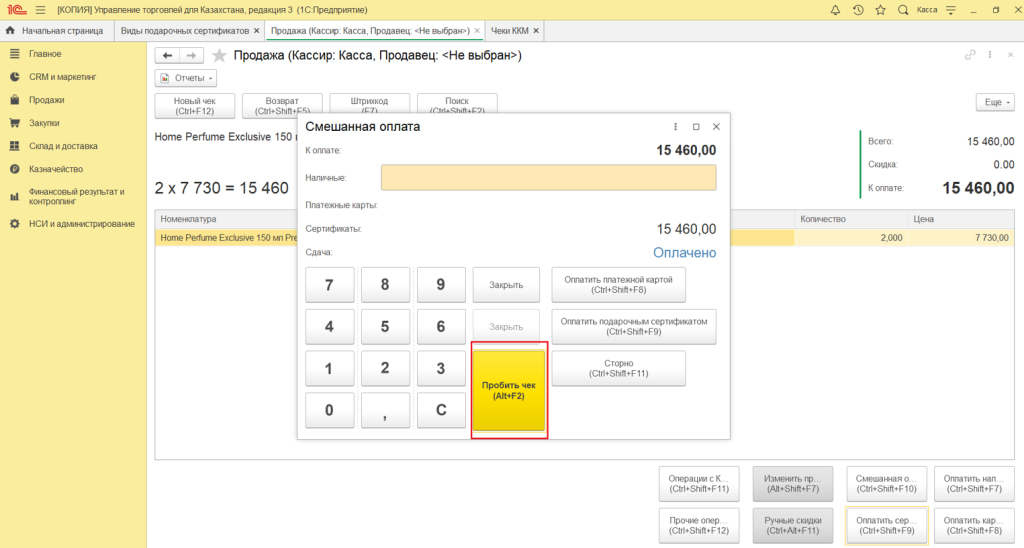The width and height of the screenshot is (1024, 548).
Task: Open Финансовый результат и контроллинг section
Action: coord(76,197)
